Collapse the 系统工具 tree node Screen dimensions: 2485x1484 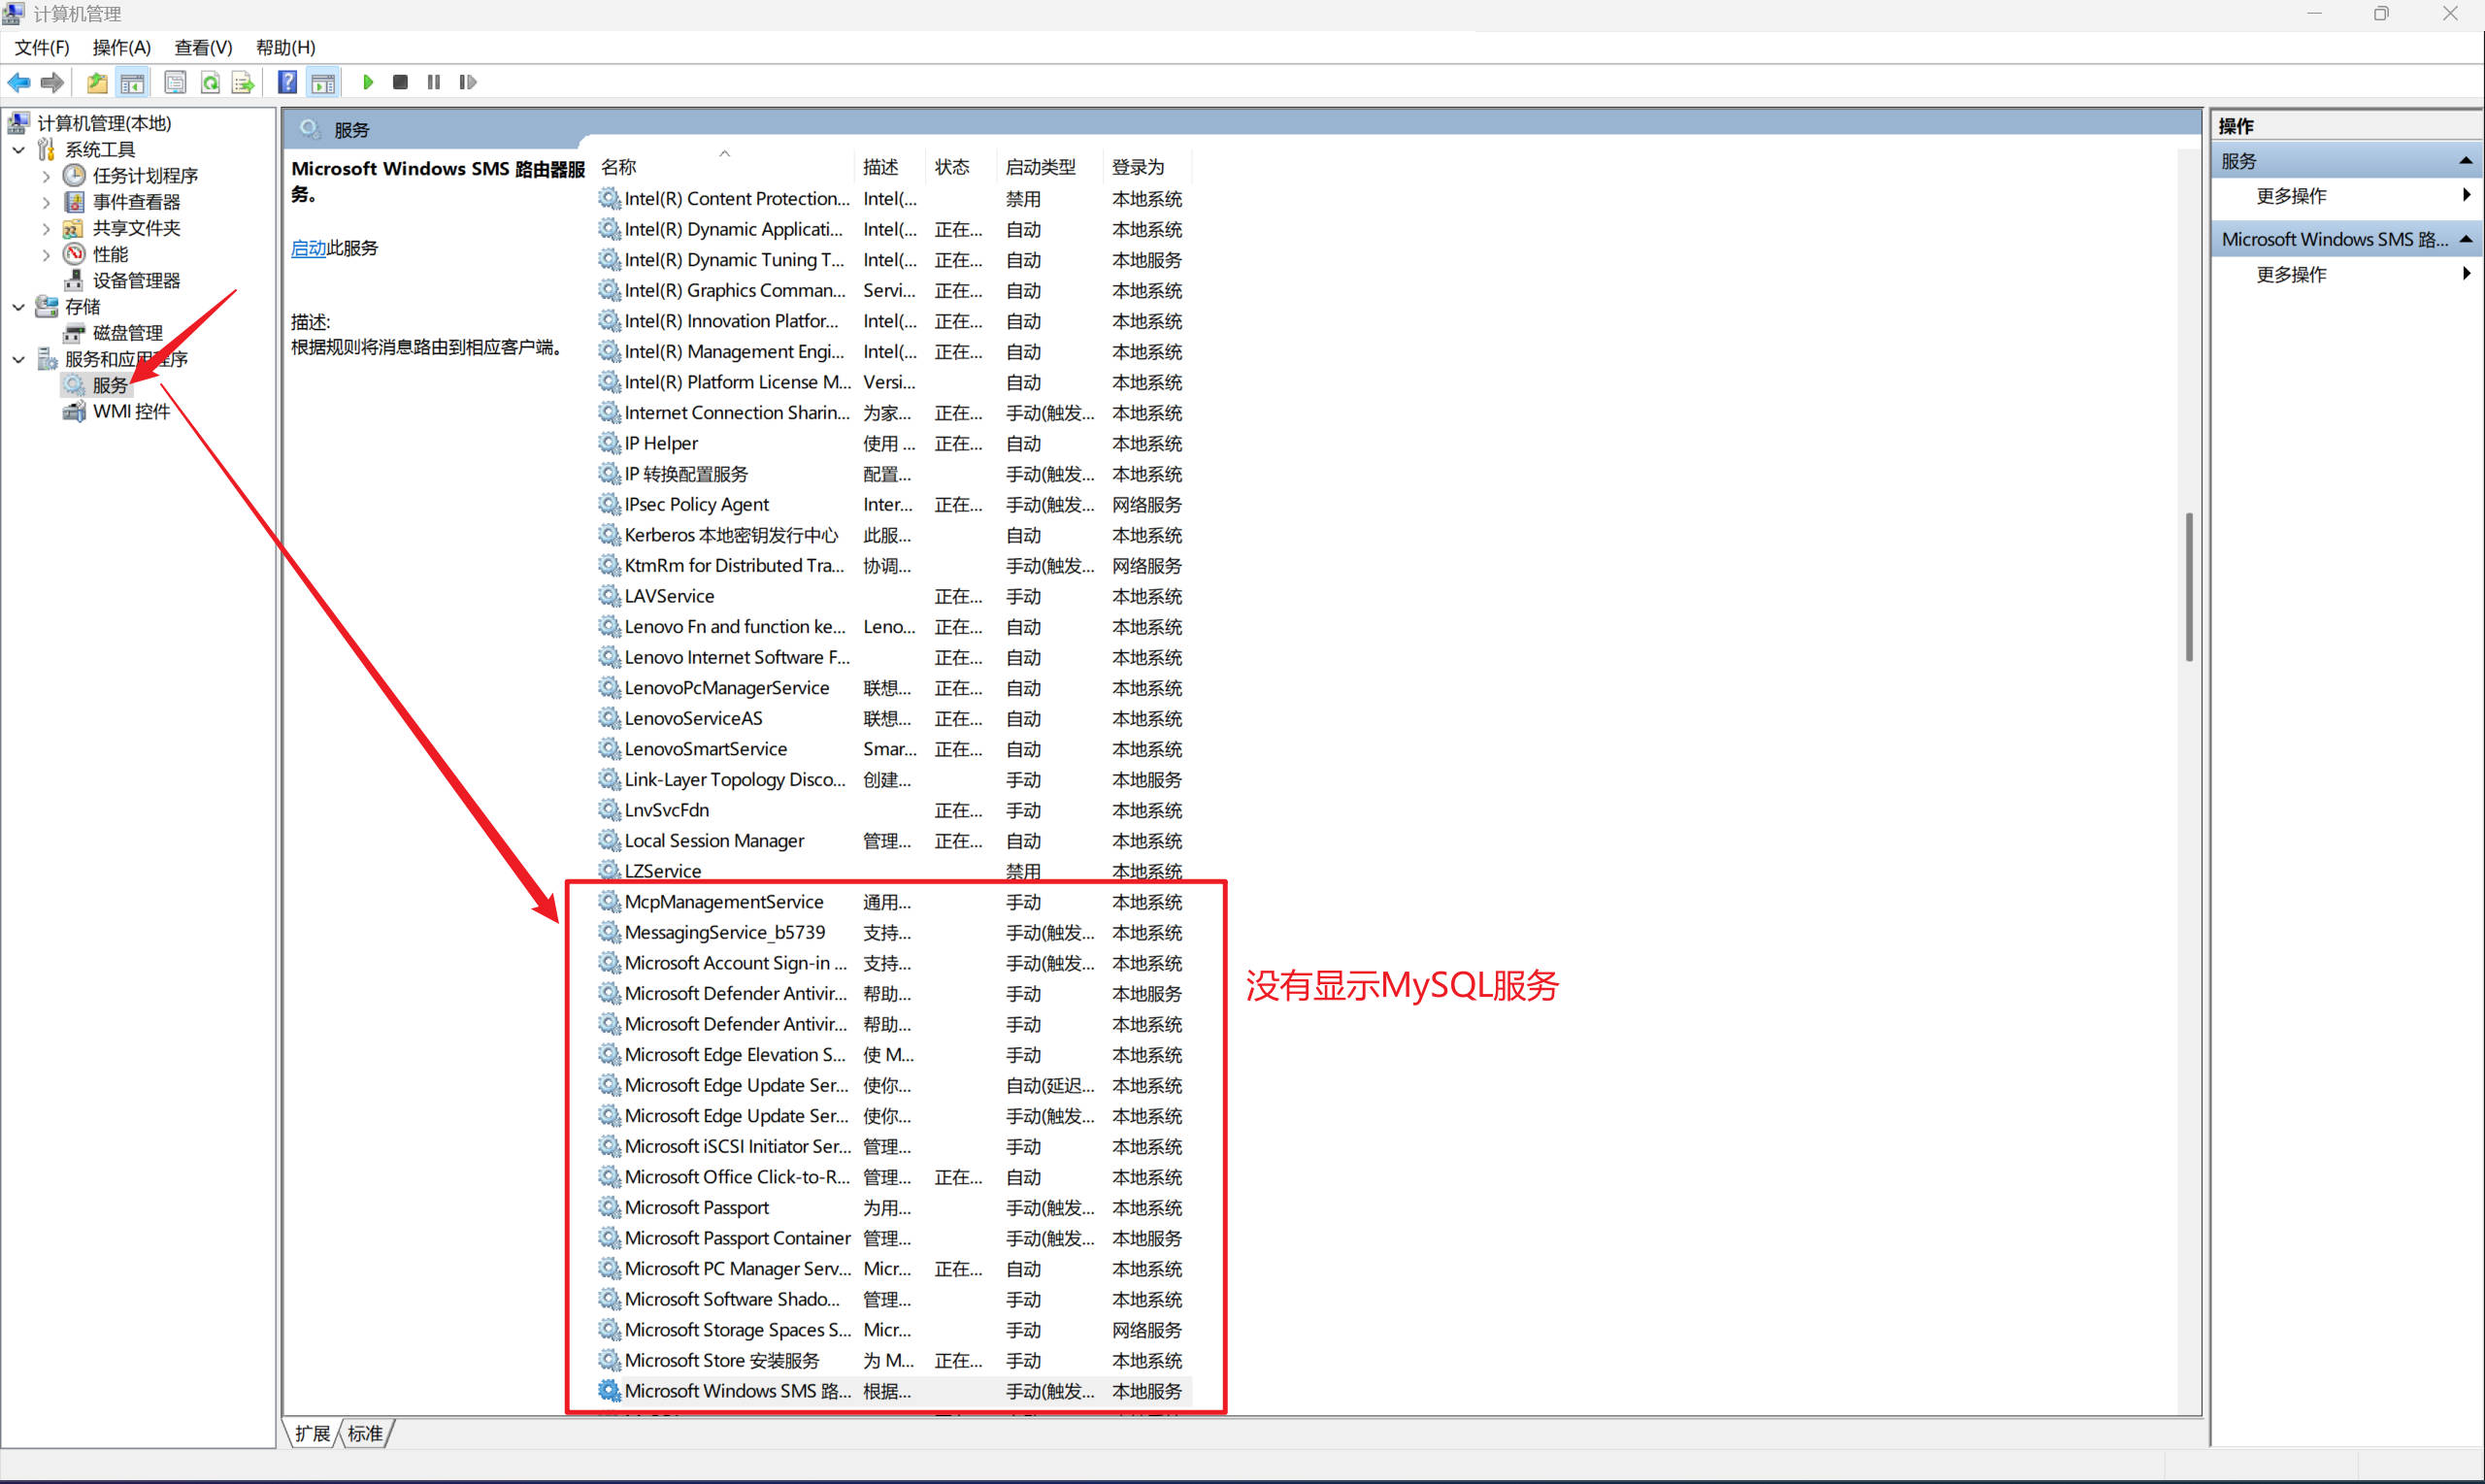19,150
